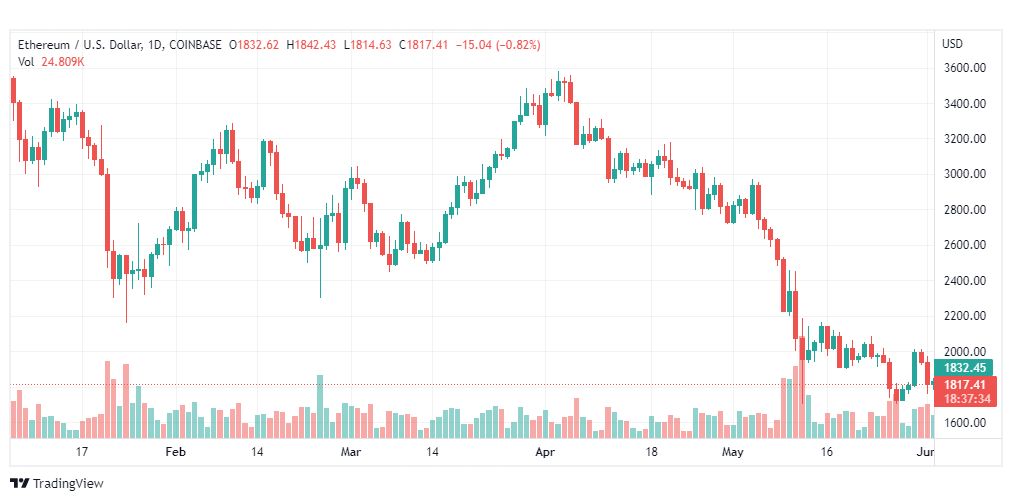Click the green 1832.45 price label

[965, 368]
